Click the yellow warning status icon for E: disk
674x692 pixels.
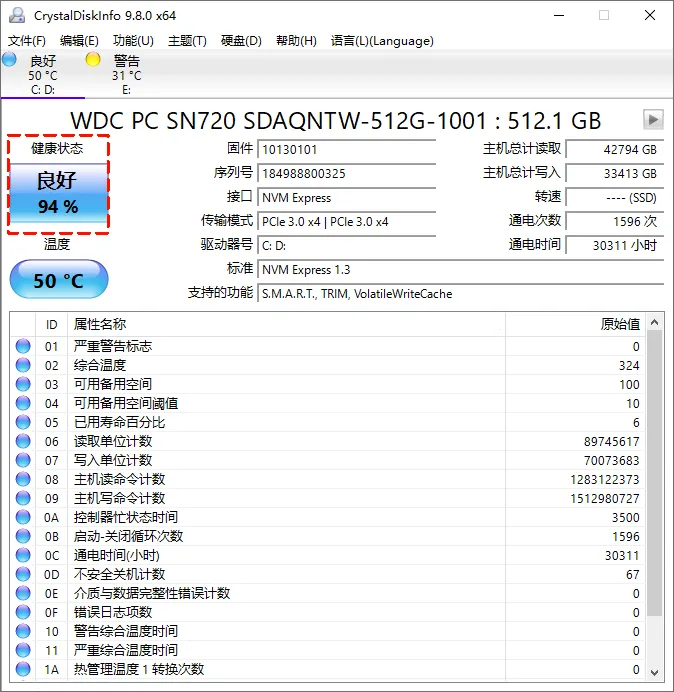(x=93, y=59)
